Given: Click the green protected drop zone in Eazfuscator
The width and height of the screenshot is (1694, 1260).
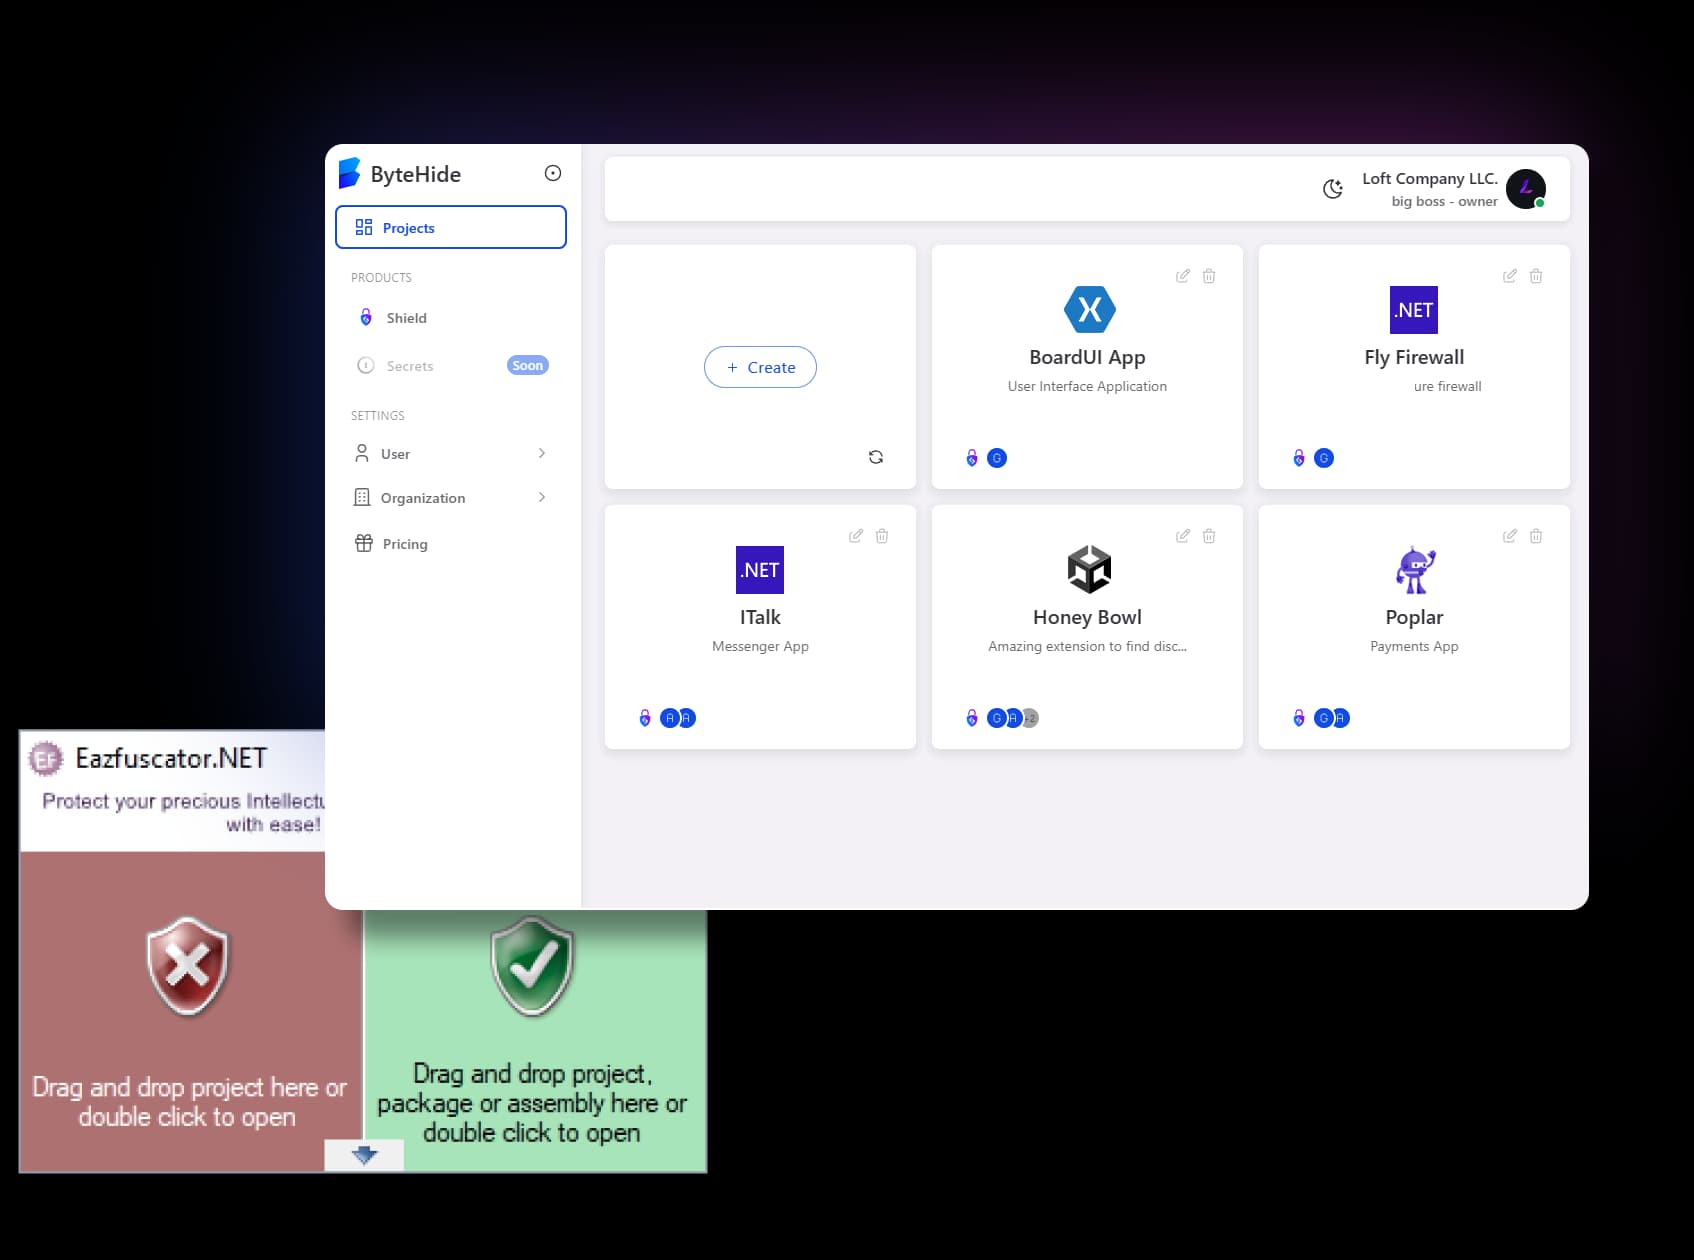Looking at the screenshot, I should [x=536, y=1040].
